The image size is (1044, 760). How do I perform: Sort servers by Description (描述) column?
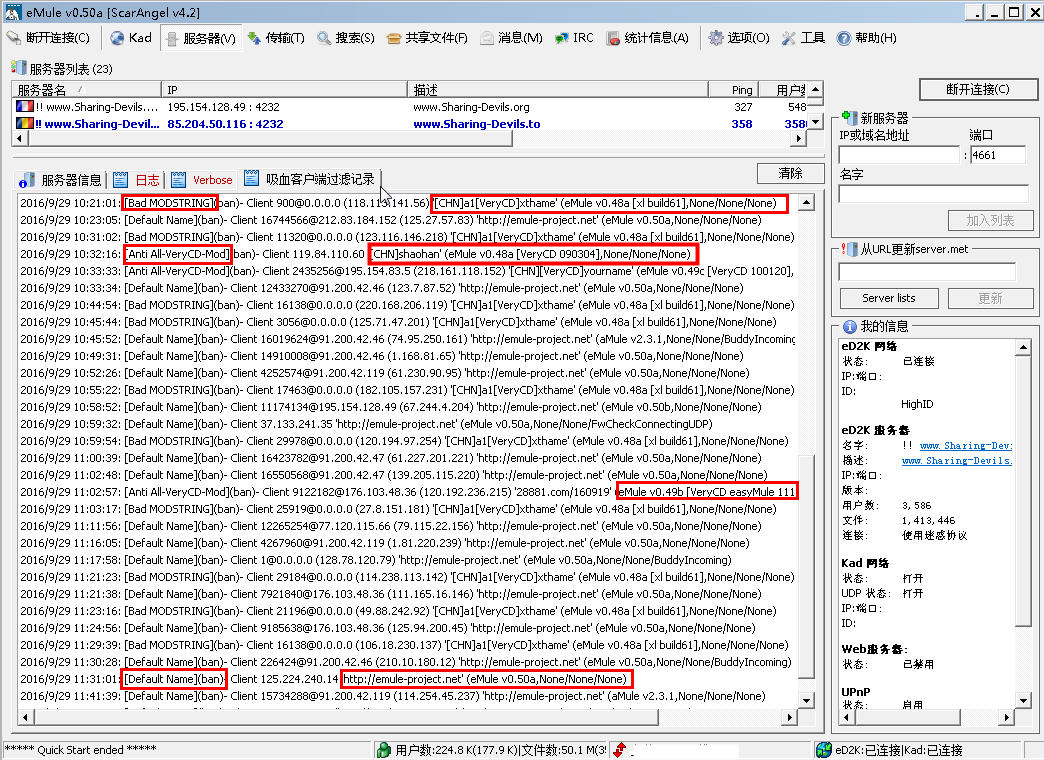tap(557, 90)
